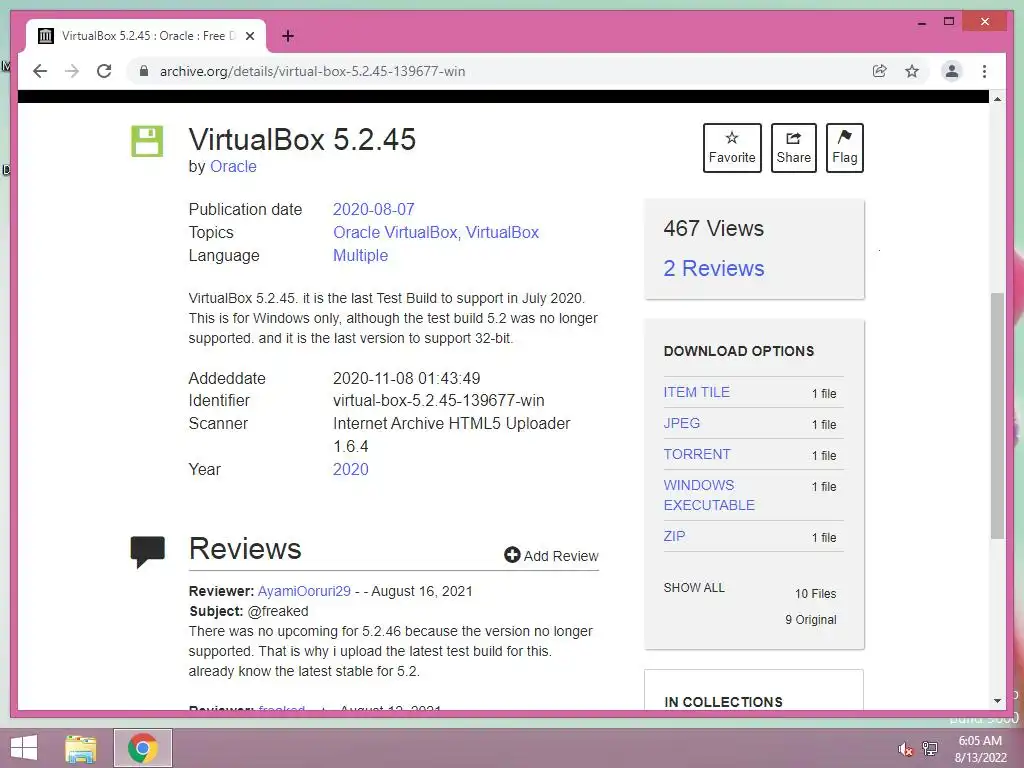Download the WINDOWS EXECUTABLE file
Image resolution: width=1024 pixels, height=768 pixels.
[x=709, y=495]
